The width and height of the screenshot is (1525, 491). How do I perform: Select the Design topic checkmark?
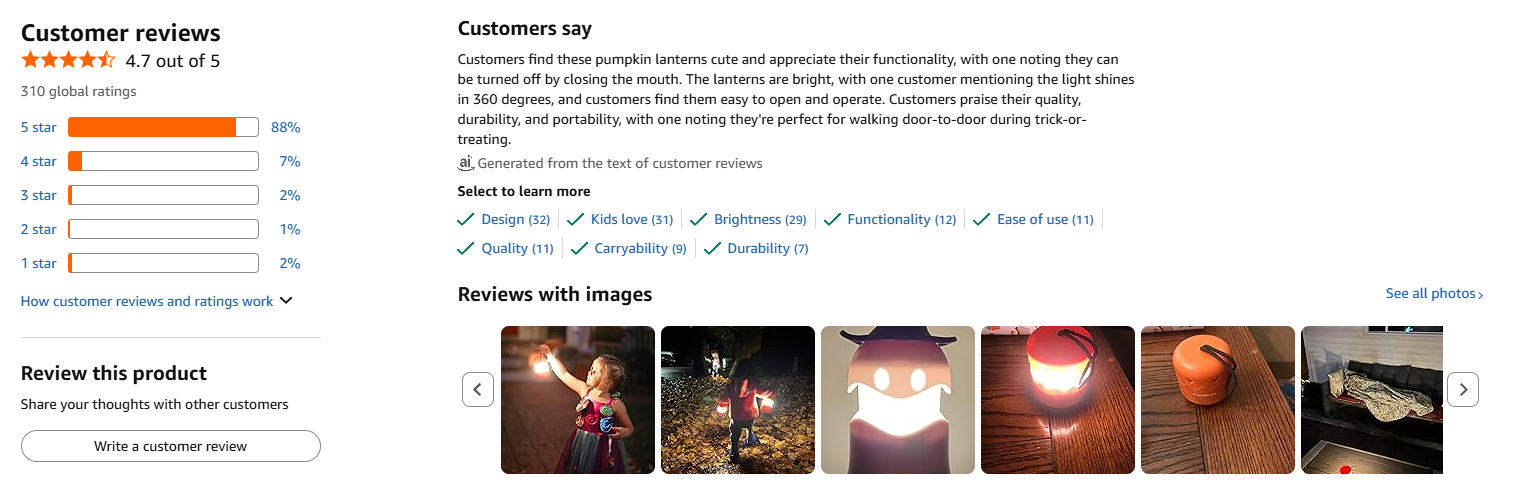tap(465, 219)
